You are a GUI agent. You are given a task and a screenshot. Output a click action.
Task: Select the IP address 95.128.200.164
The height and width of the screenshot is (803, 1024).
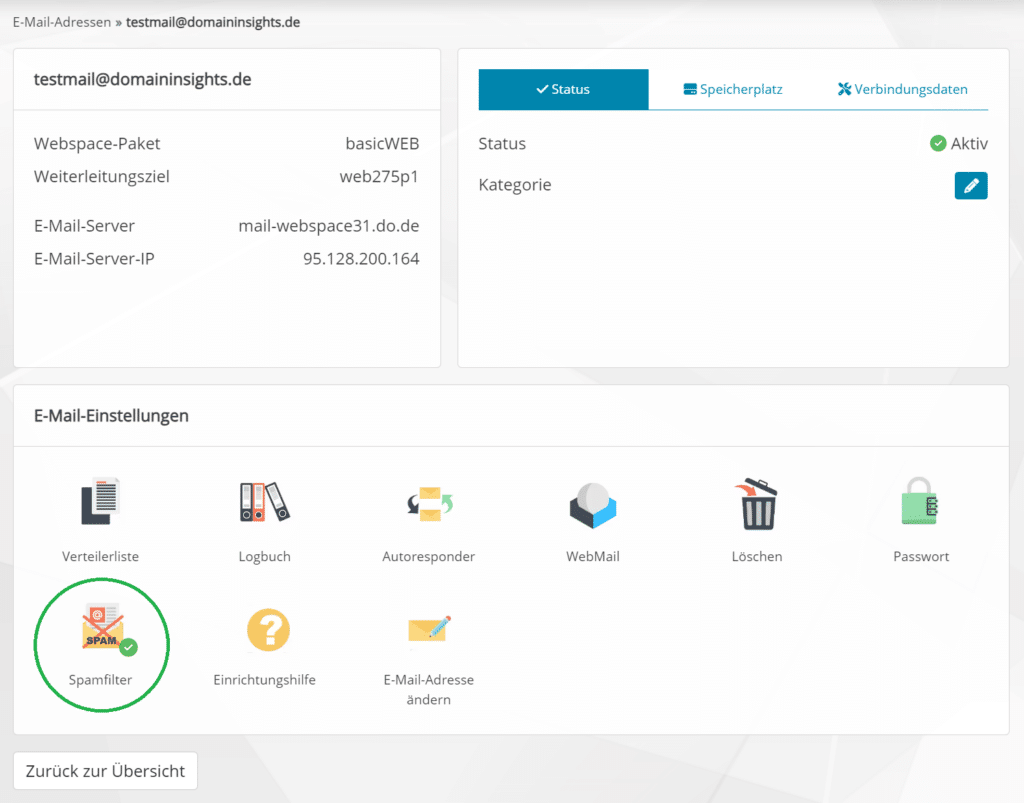[x=360, y=259]
